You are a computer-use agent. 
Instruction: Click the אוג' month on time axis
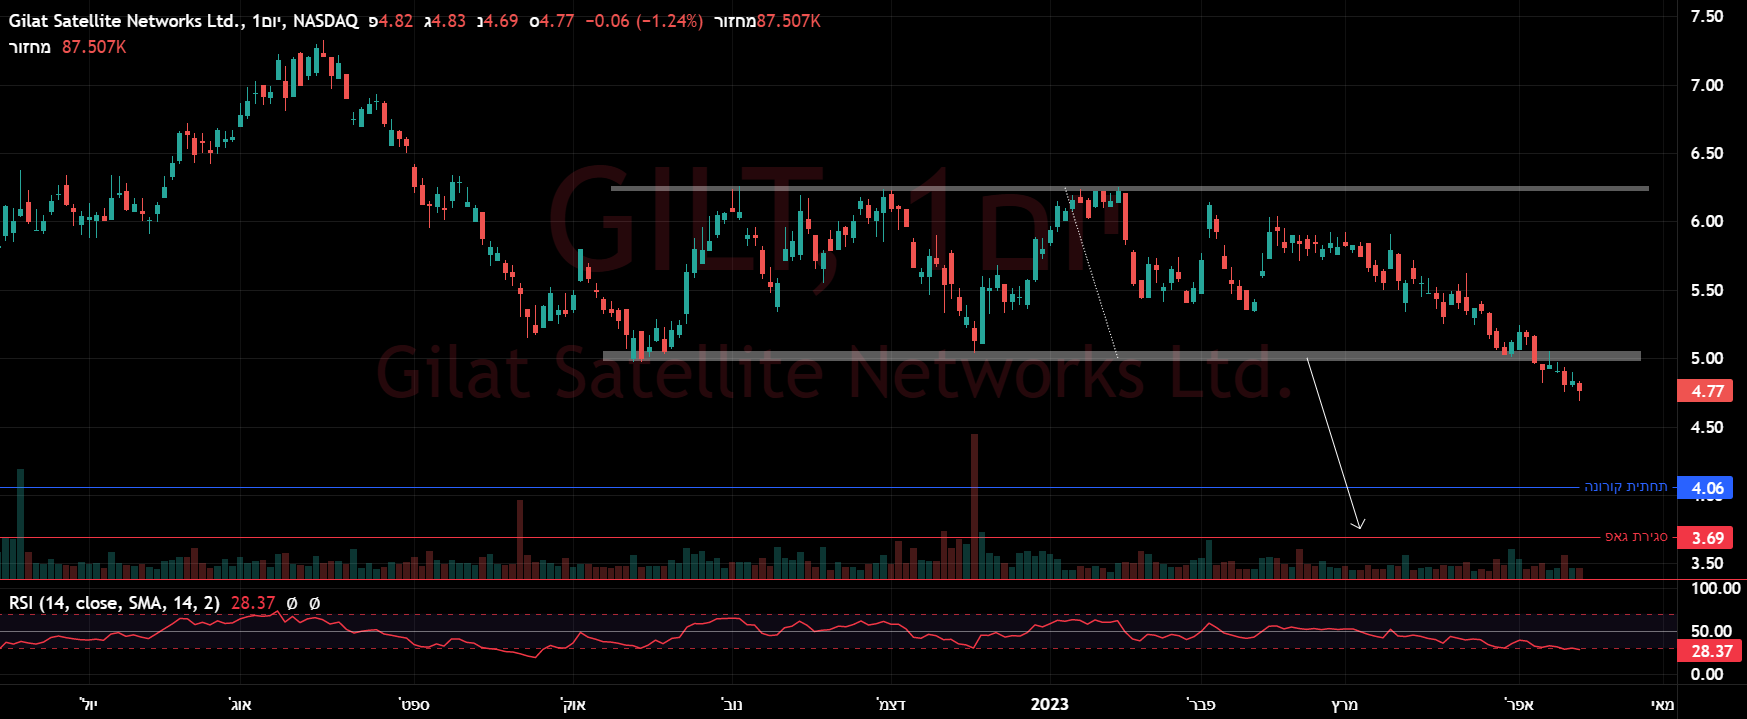click(x=240, y=704)
